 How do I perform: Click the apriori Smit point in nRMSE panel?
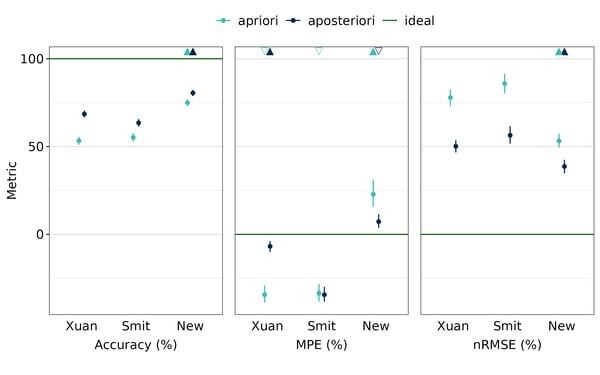pyautogui.click(x=505, y=83)
